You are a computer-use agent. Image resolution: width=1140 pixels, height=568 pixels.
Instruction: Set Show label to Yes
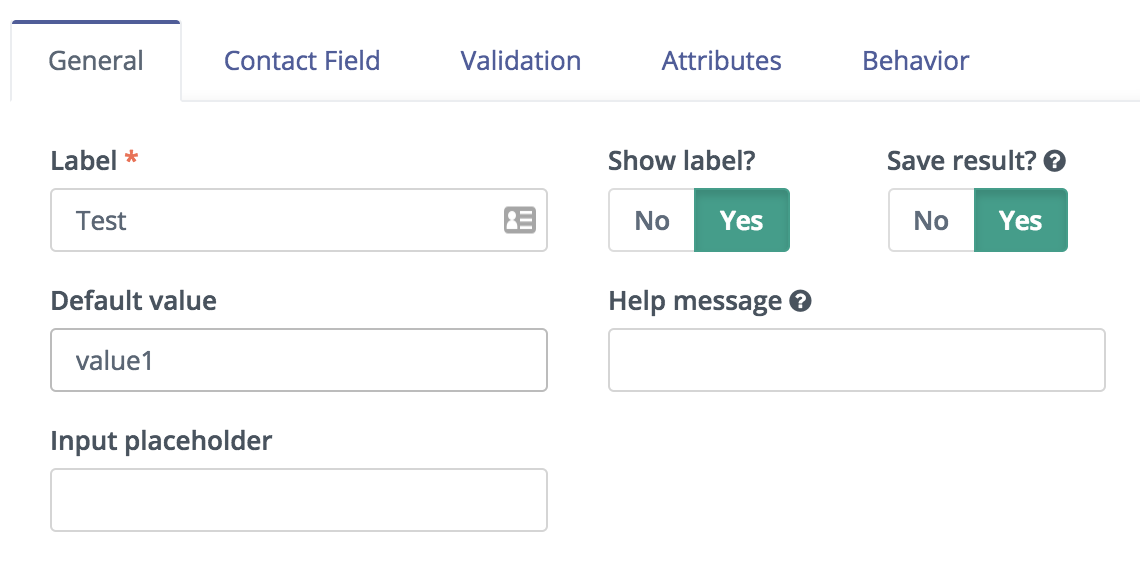click(742, 220)
